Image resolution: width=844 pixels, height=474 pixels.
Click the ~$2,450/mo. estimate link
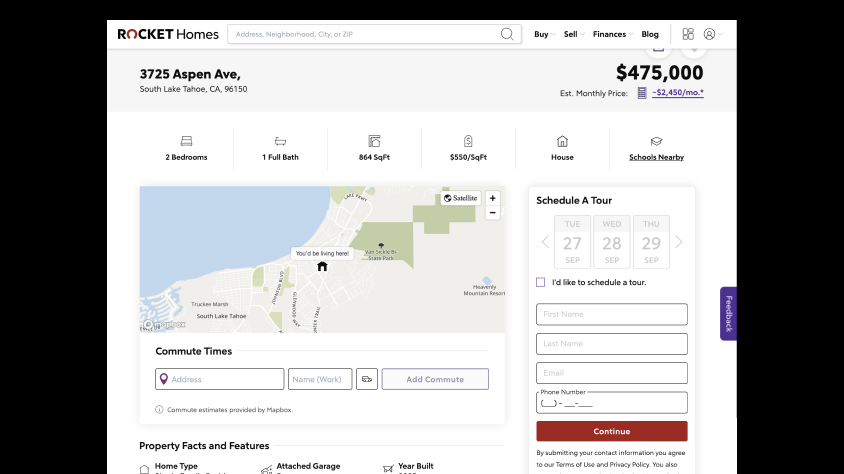(x=678, y=93)
